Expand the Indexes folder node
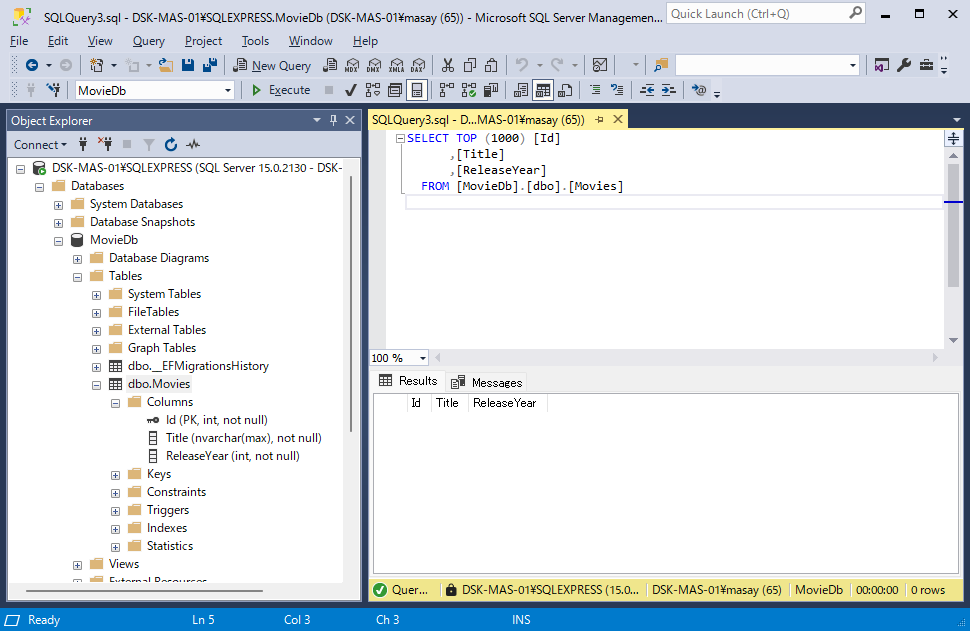The width and height of the screenshot is (970, 631). point(116,529)
